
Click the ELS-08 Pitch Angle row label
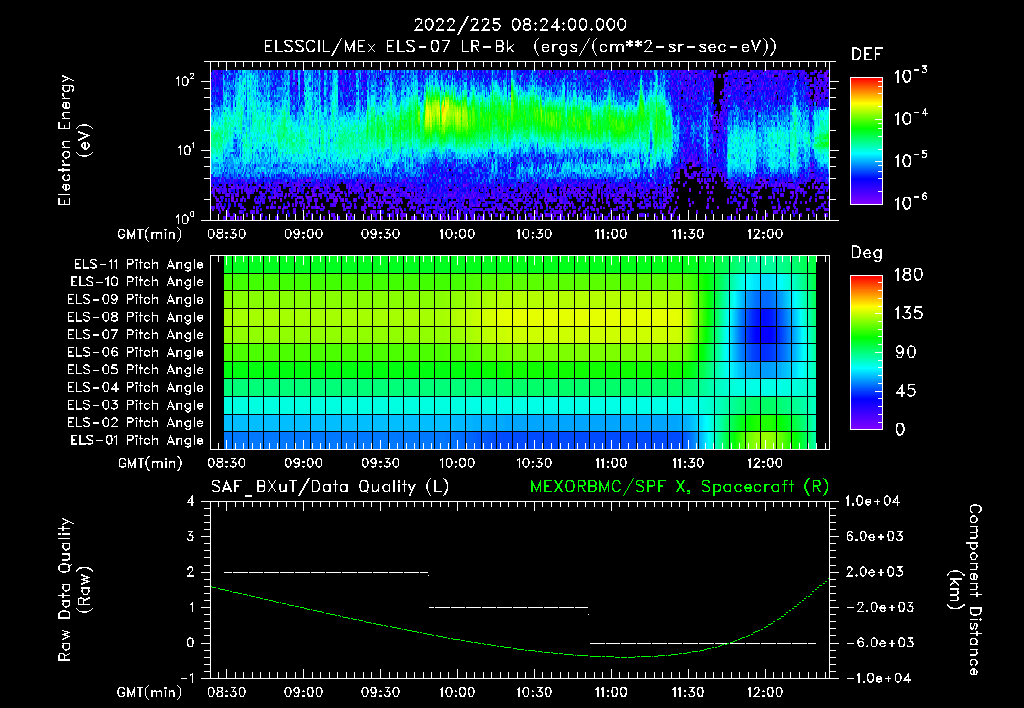(x=136, y=317)
